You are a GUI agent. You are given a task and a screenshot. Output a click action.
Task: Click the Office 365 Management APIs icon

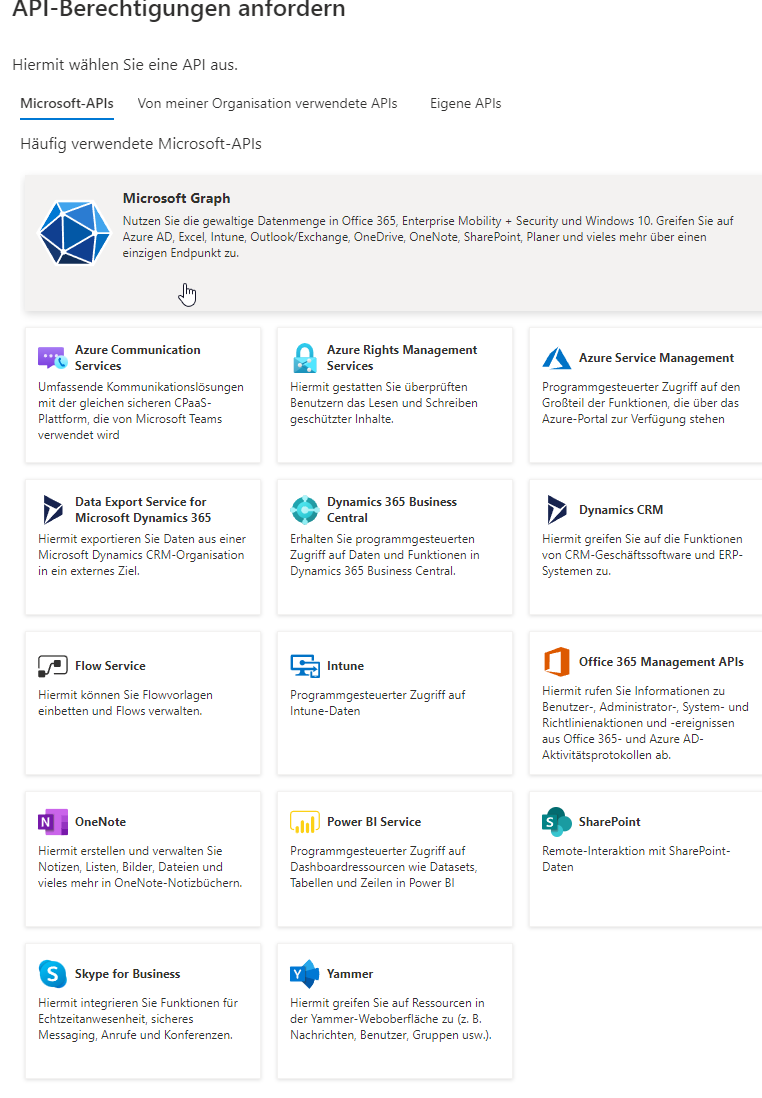tap(557, 662)
